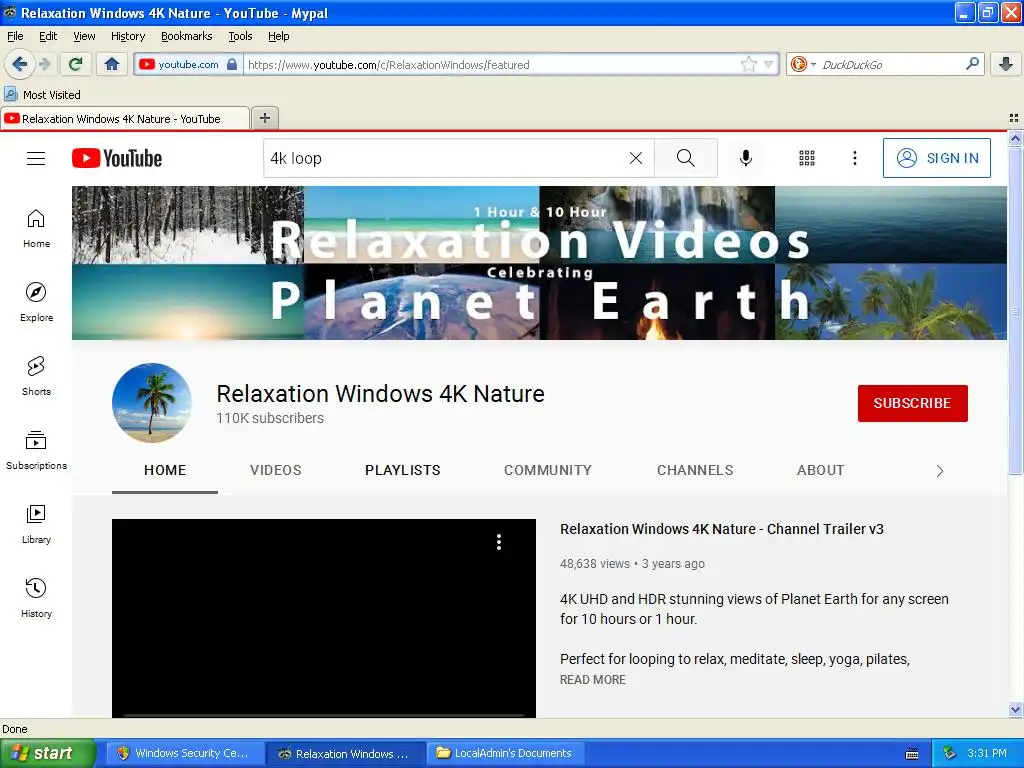Open the View menu

point(84,36)
